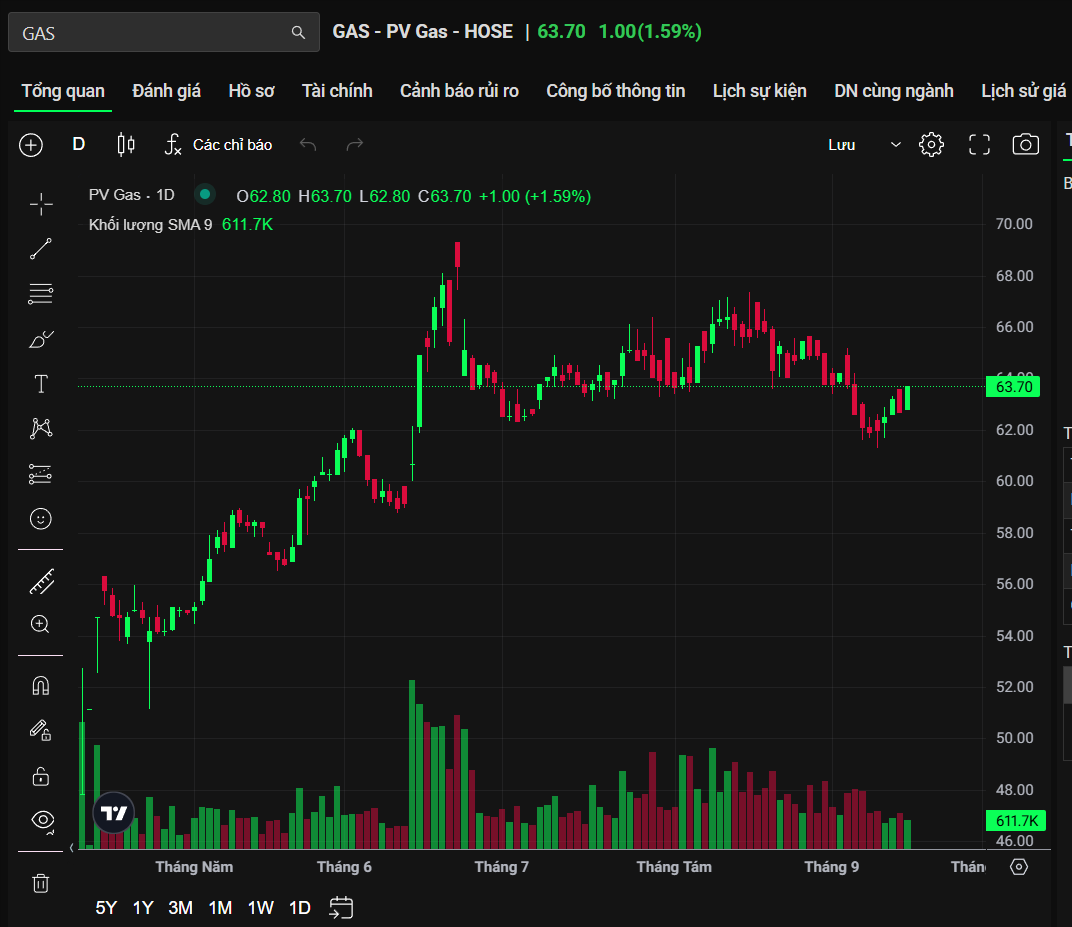Hide all drawings with eye icon
Image resolution: width=1072 pixels, height=927 pixels.
[42, 820]
